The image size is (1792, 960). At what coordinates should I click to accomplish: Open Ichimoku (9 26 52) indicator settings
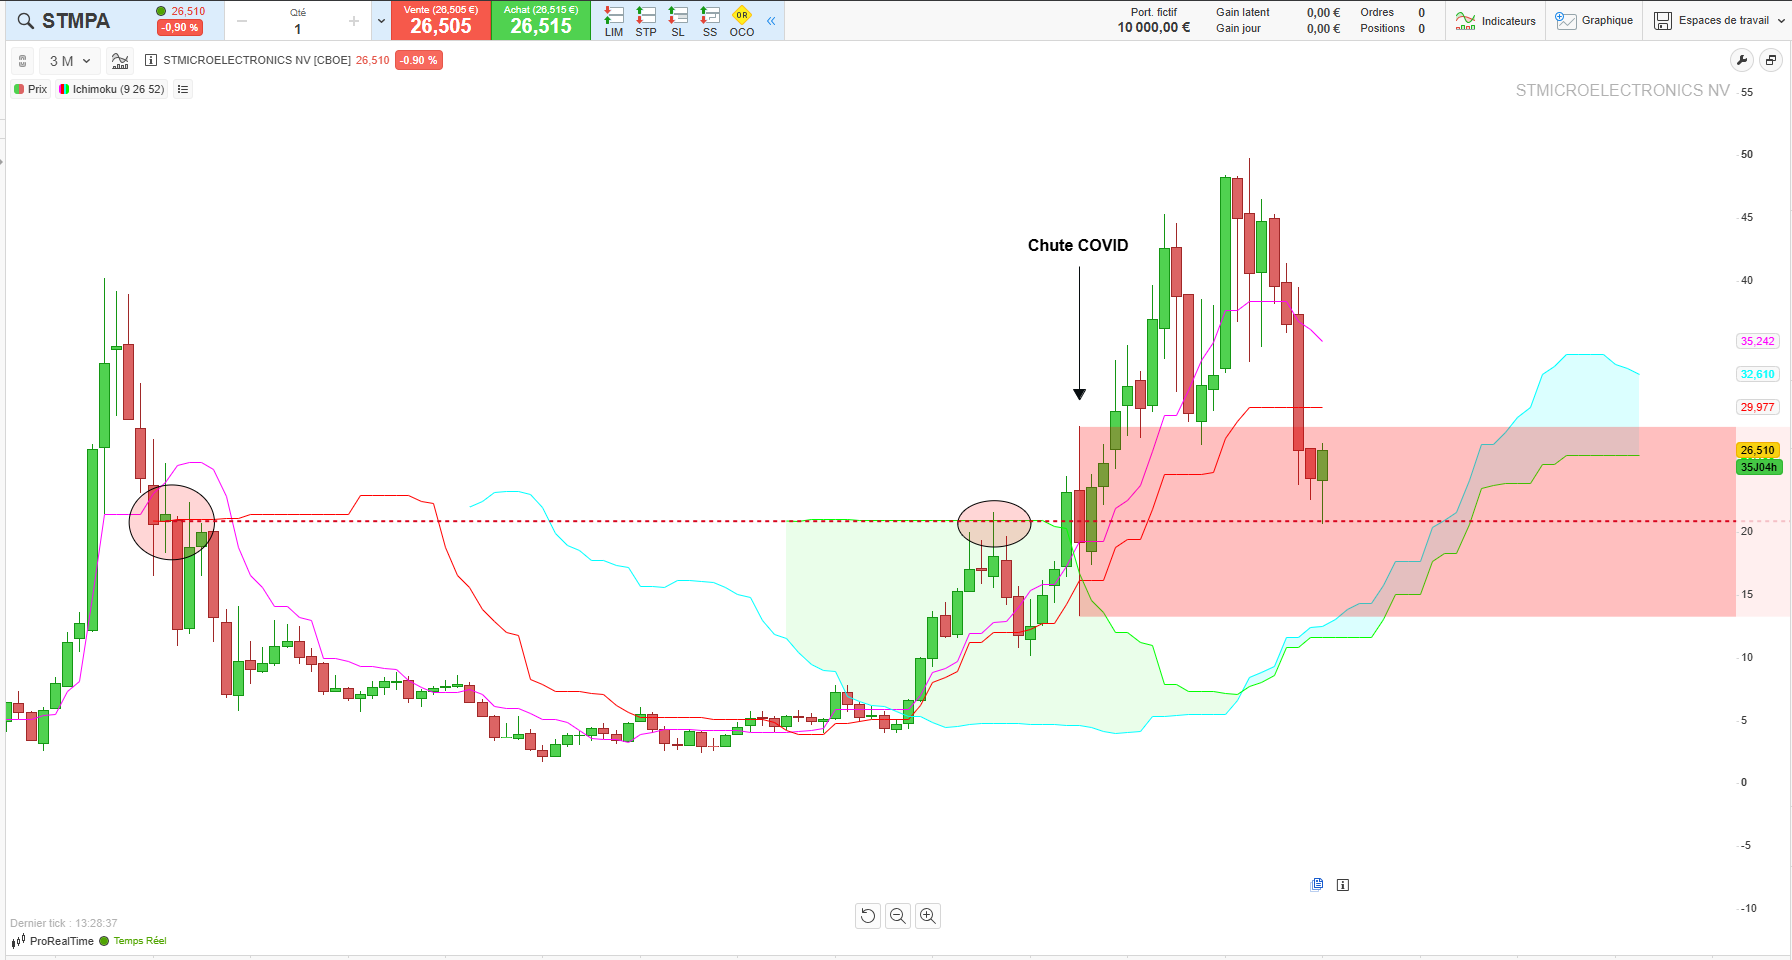pyautogui.click(x=111, y=89)
